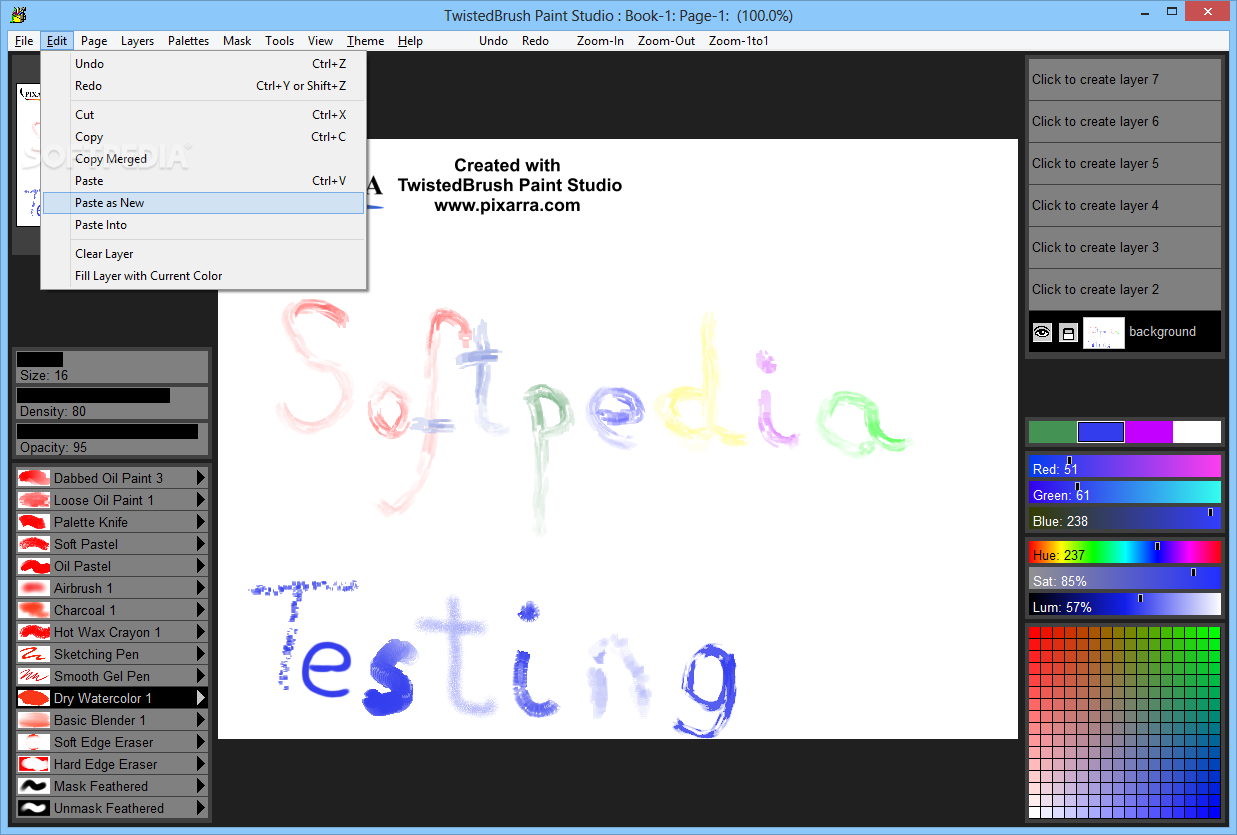Click the Zoom-1to1 button

pos(738,41)
